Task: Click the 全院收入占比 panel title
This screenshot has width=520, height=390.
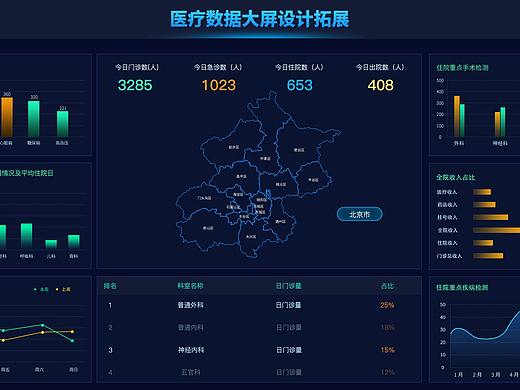Action: [456, 177]
